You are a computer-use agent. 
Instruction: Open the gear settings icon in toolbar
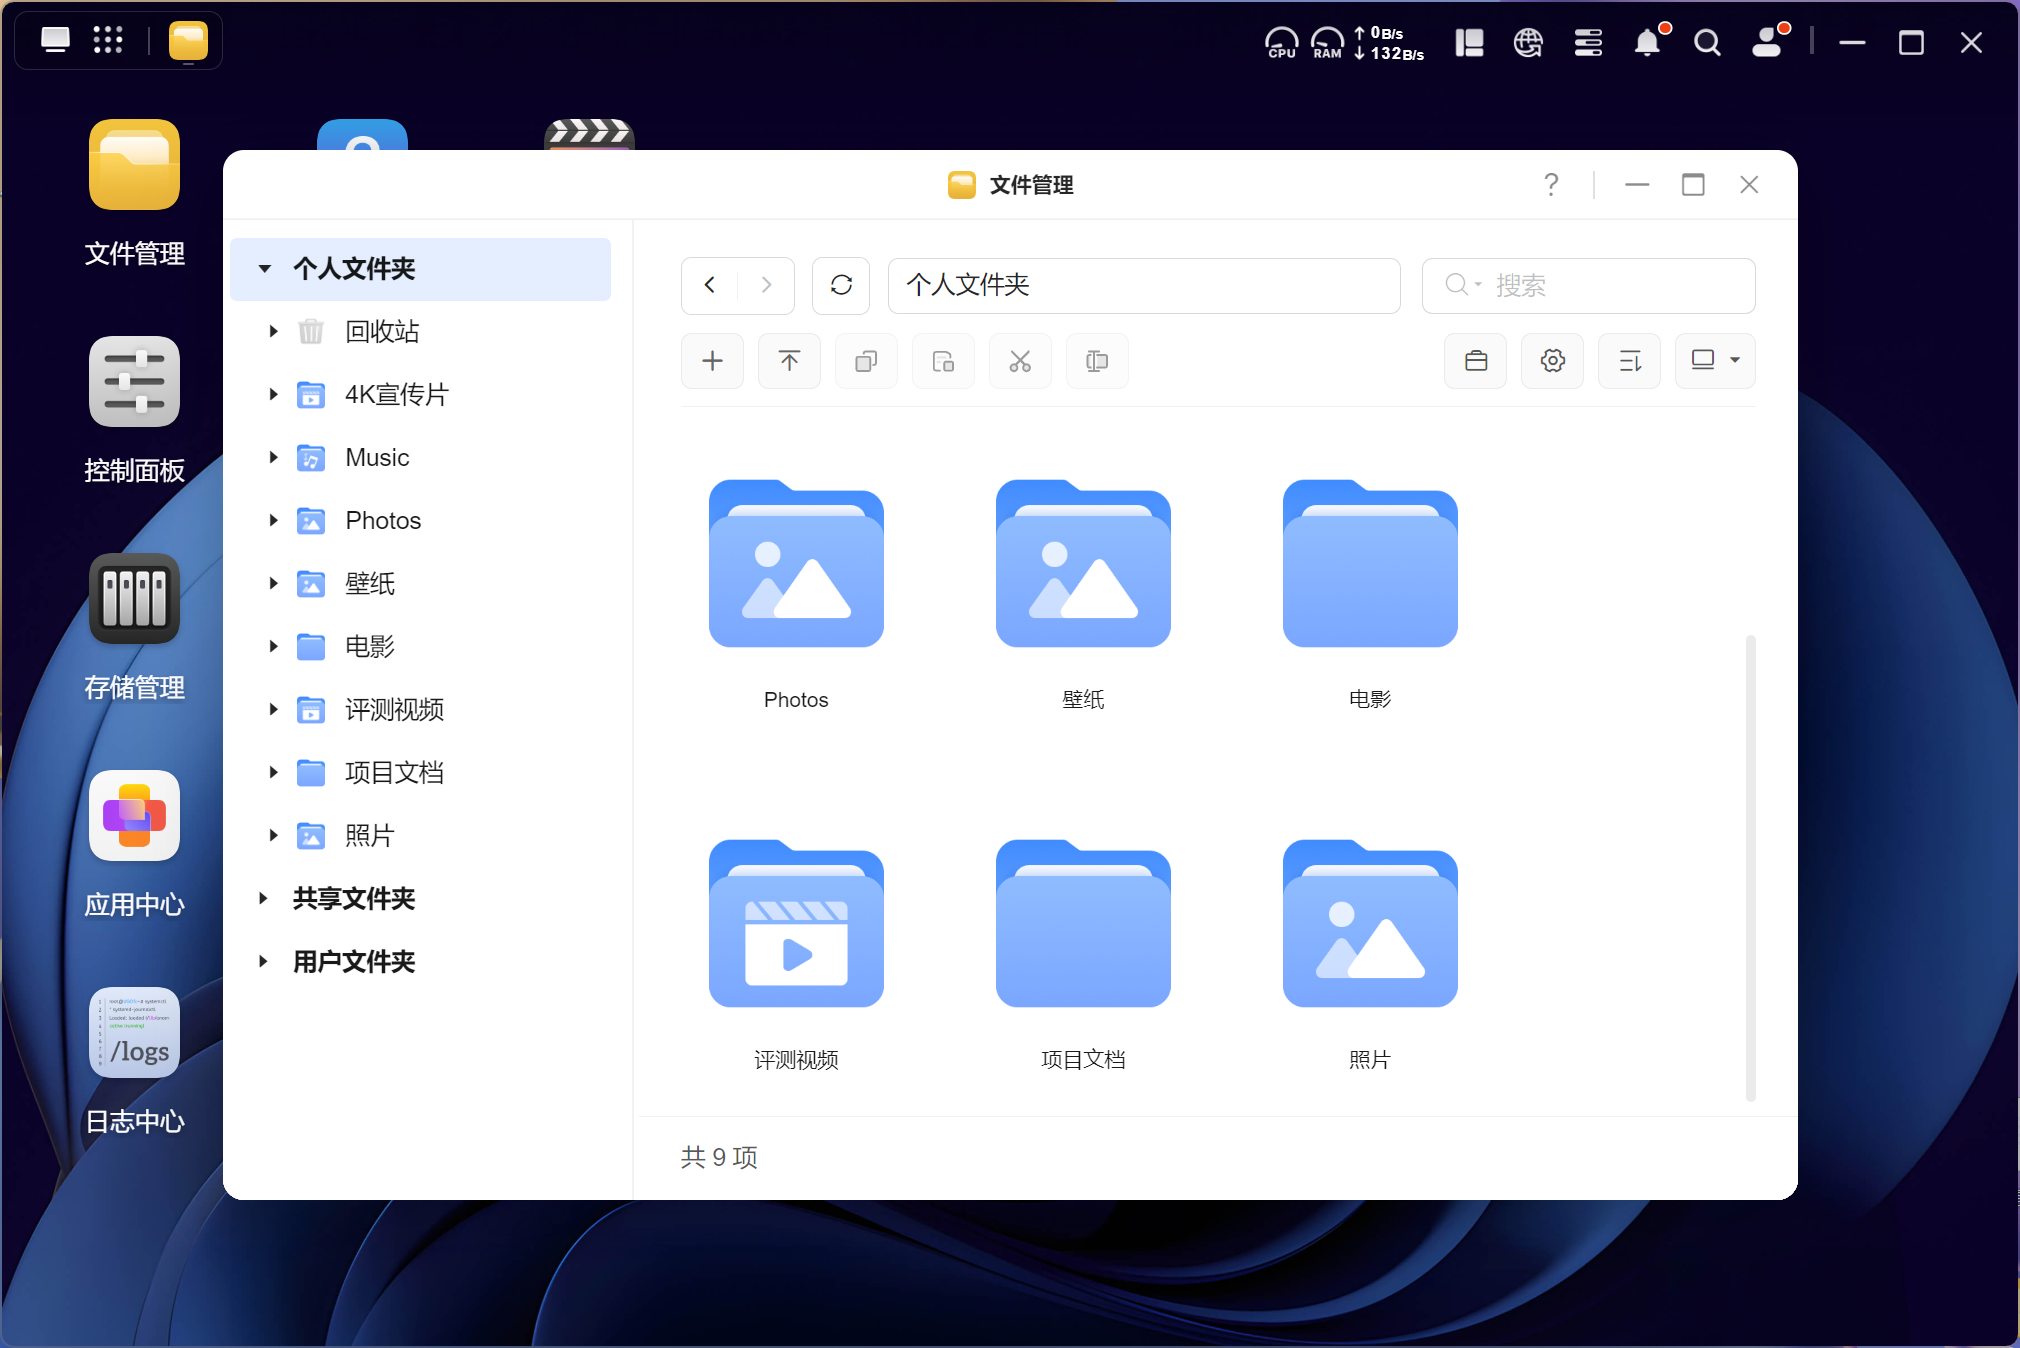coord(1552,361)
